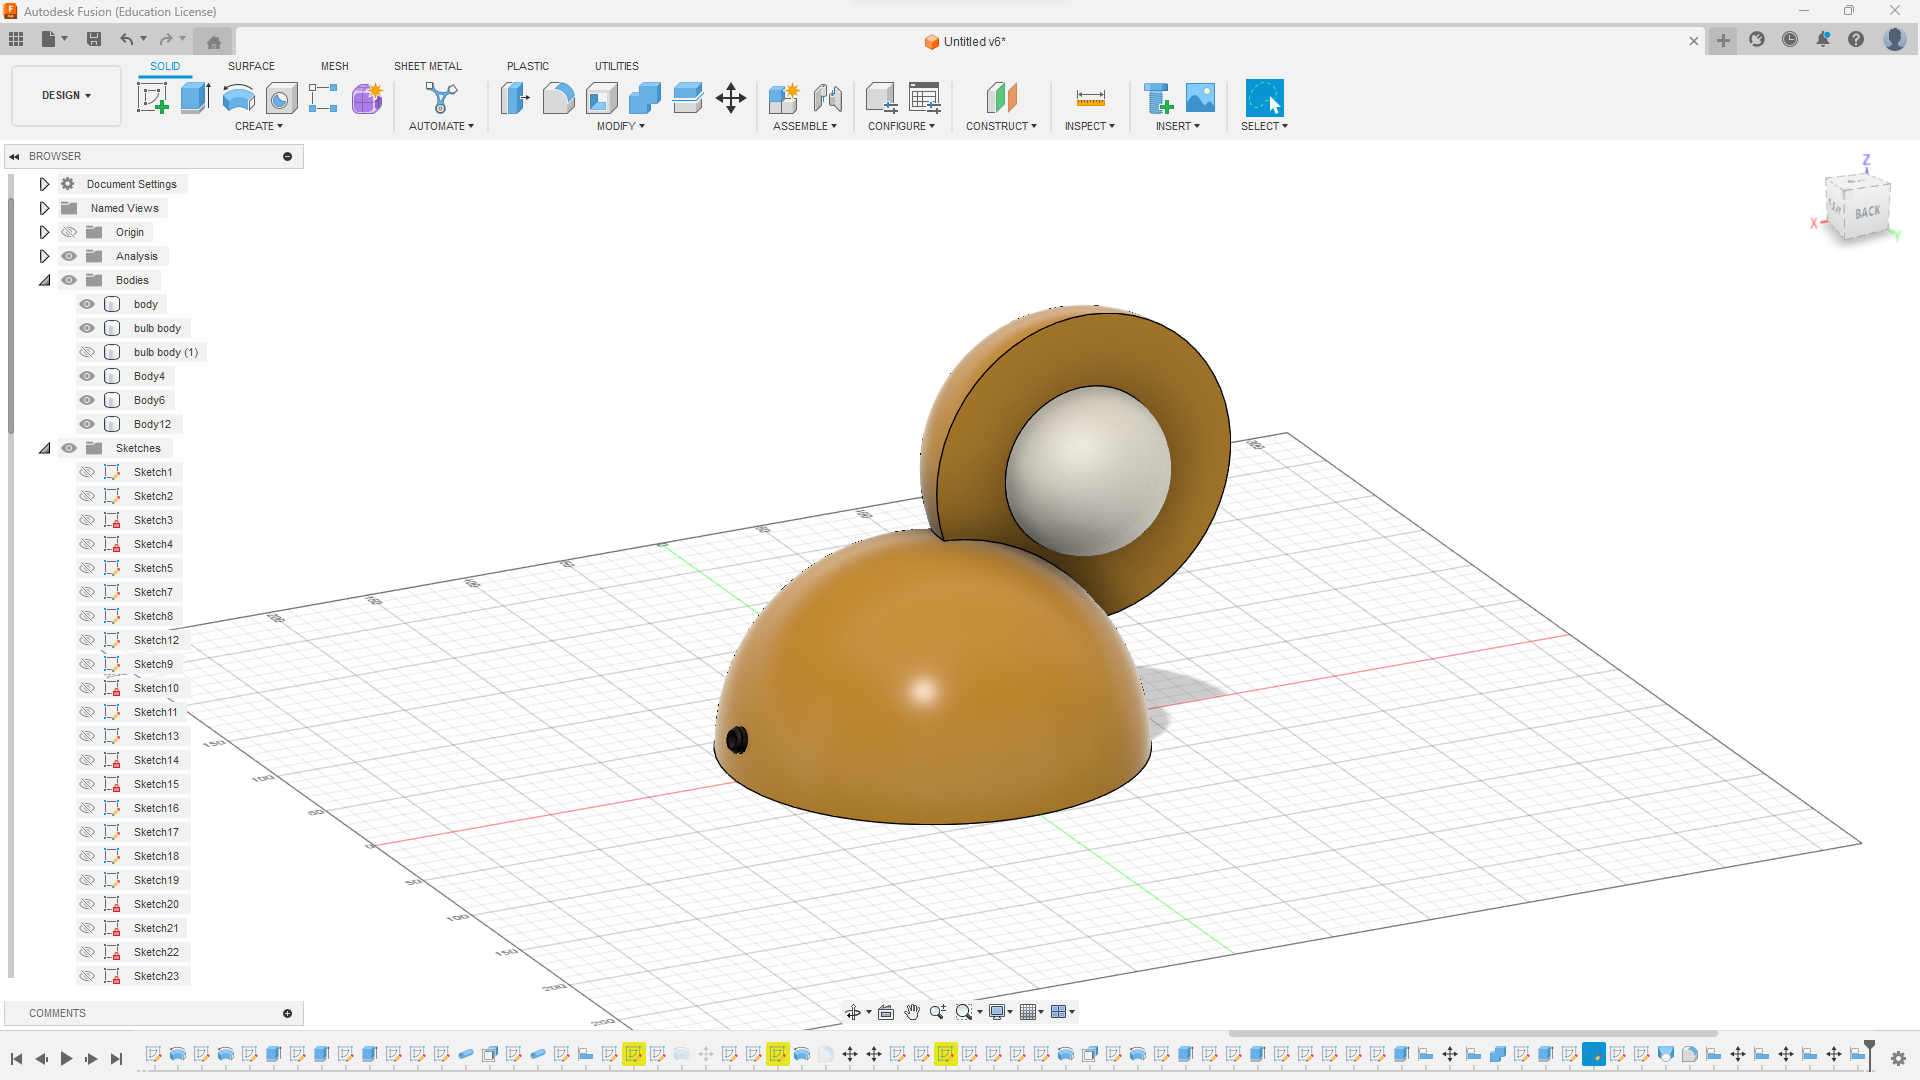
Task: Switch to the MESH tab
Action: coord(335,66)
